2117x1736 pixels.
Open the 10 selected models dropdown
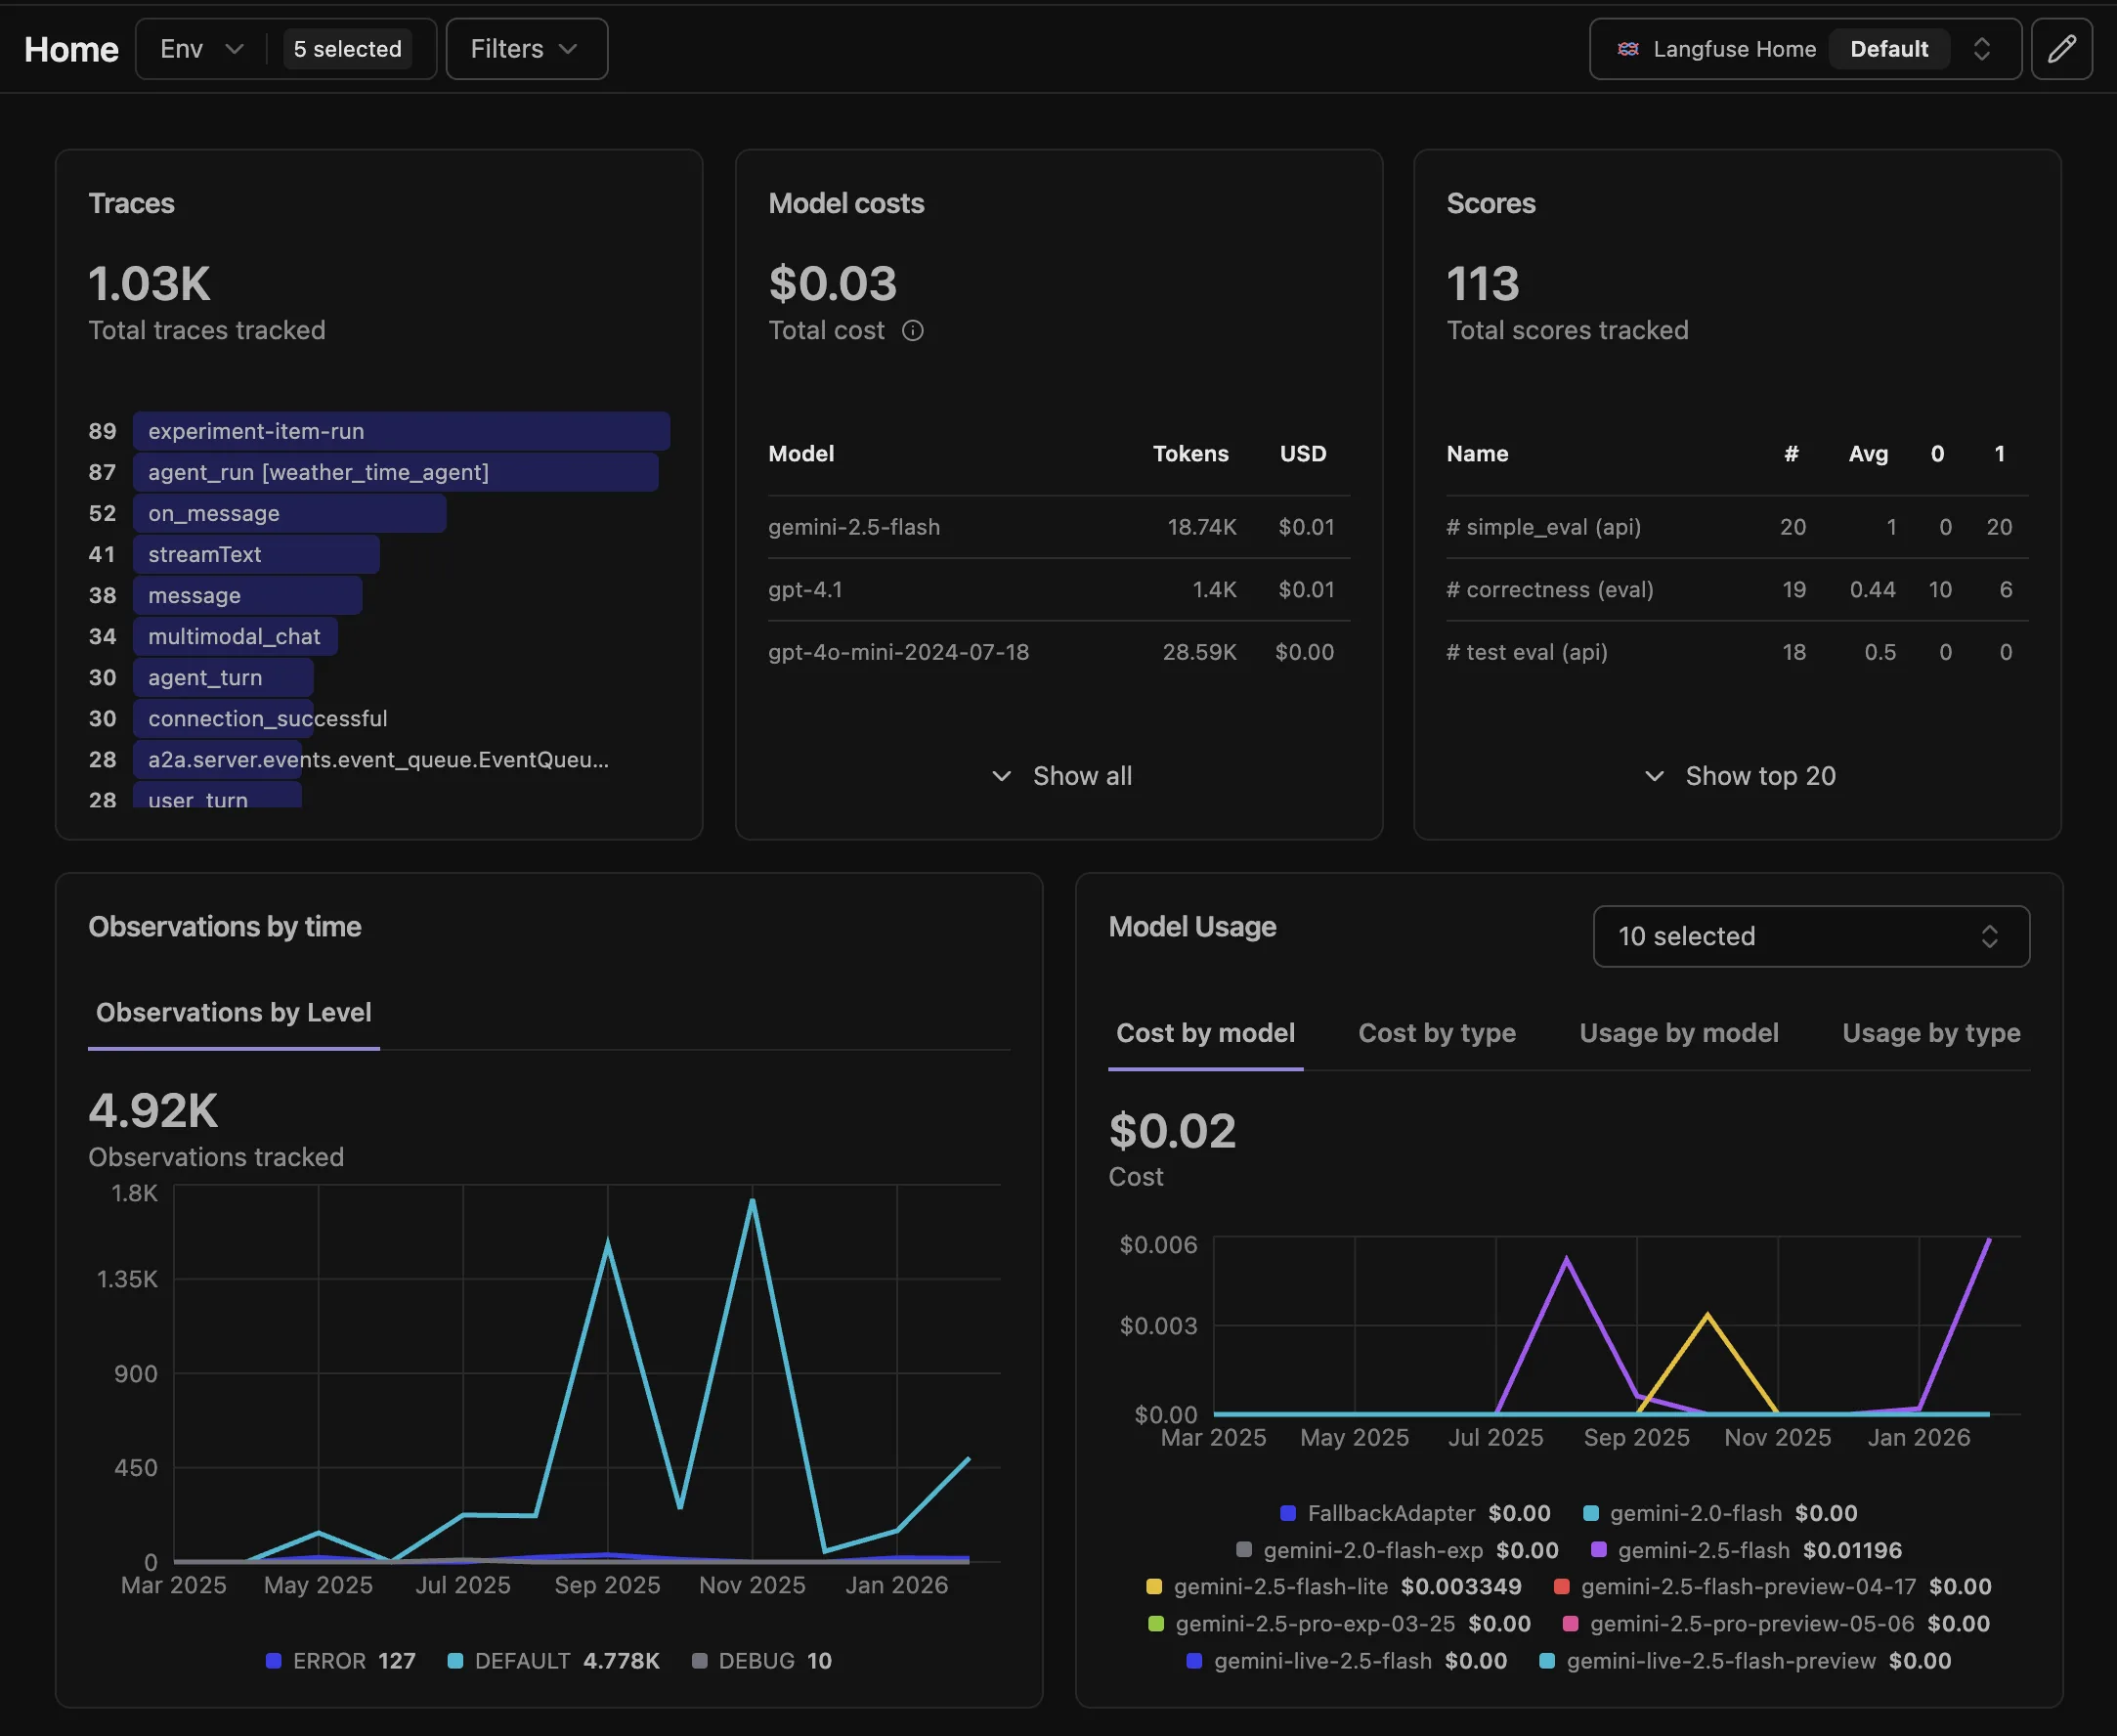(x=1811, y=936)
